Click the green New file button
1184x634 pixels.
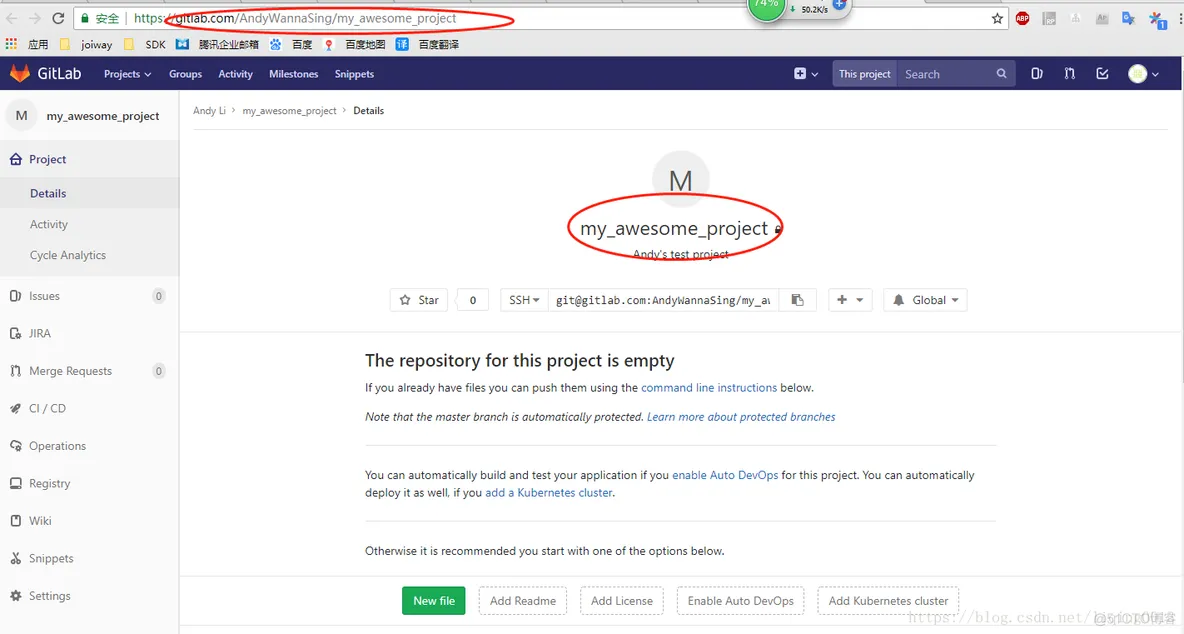(433, 601)
